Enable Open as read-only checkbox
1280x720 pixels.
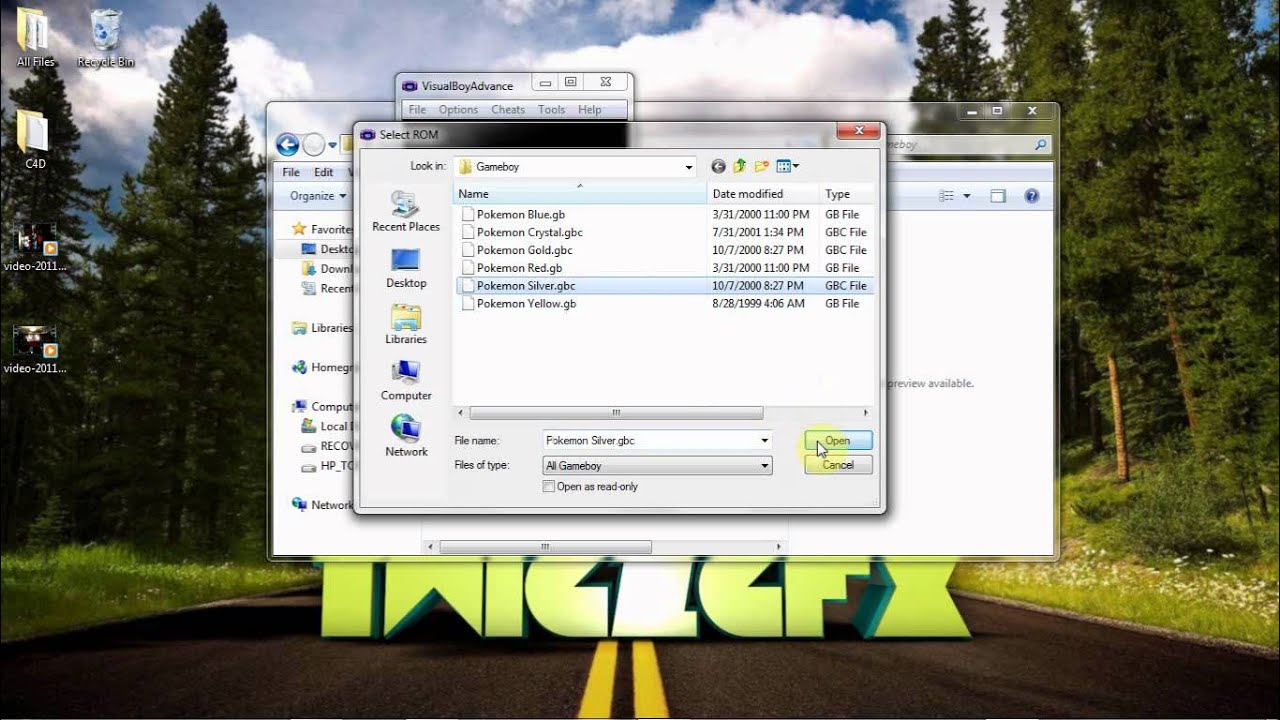coord(548,487)
